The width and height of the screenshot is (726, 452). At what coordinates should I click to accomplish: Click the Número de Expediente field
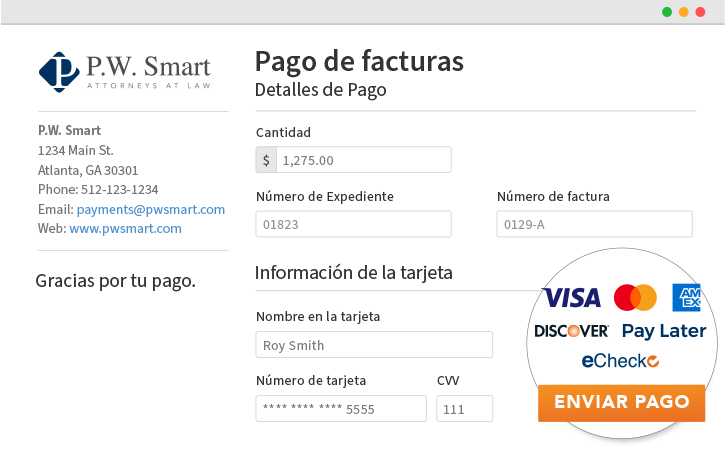tap(353, 224)
